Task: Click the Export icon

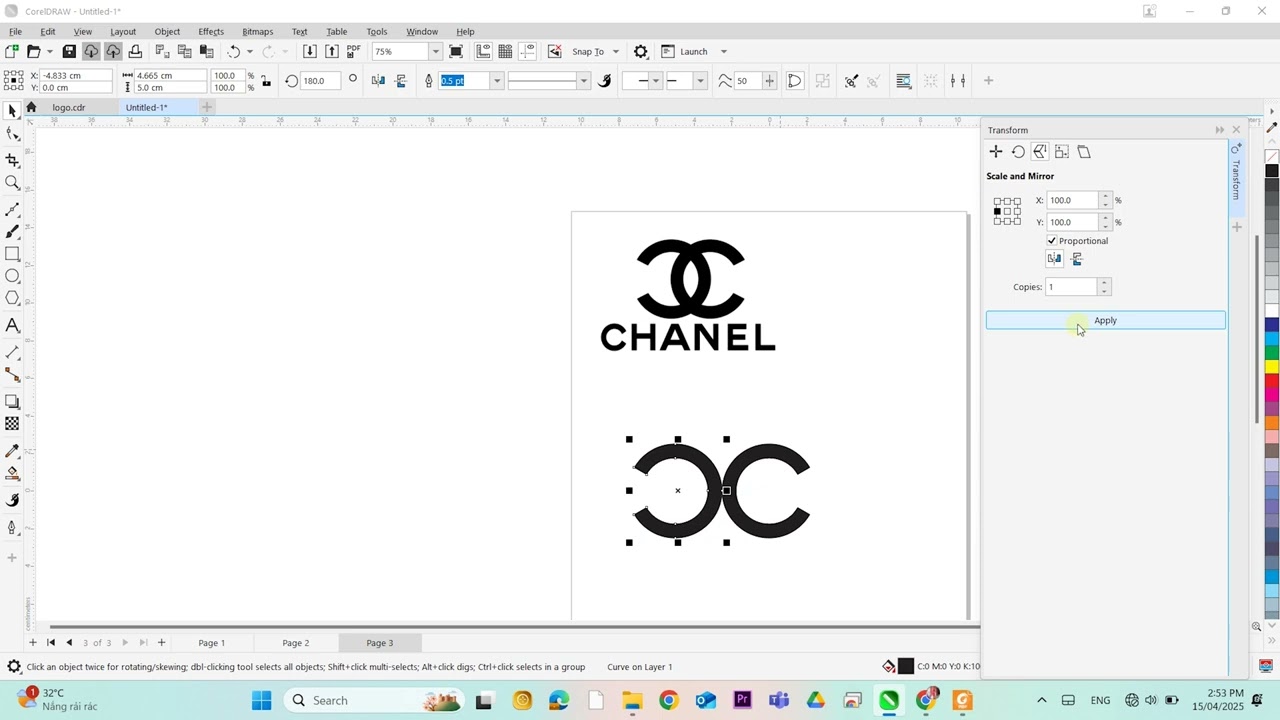Action: 332,51
